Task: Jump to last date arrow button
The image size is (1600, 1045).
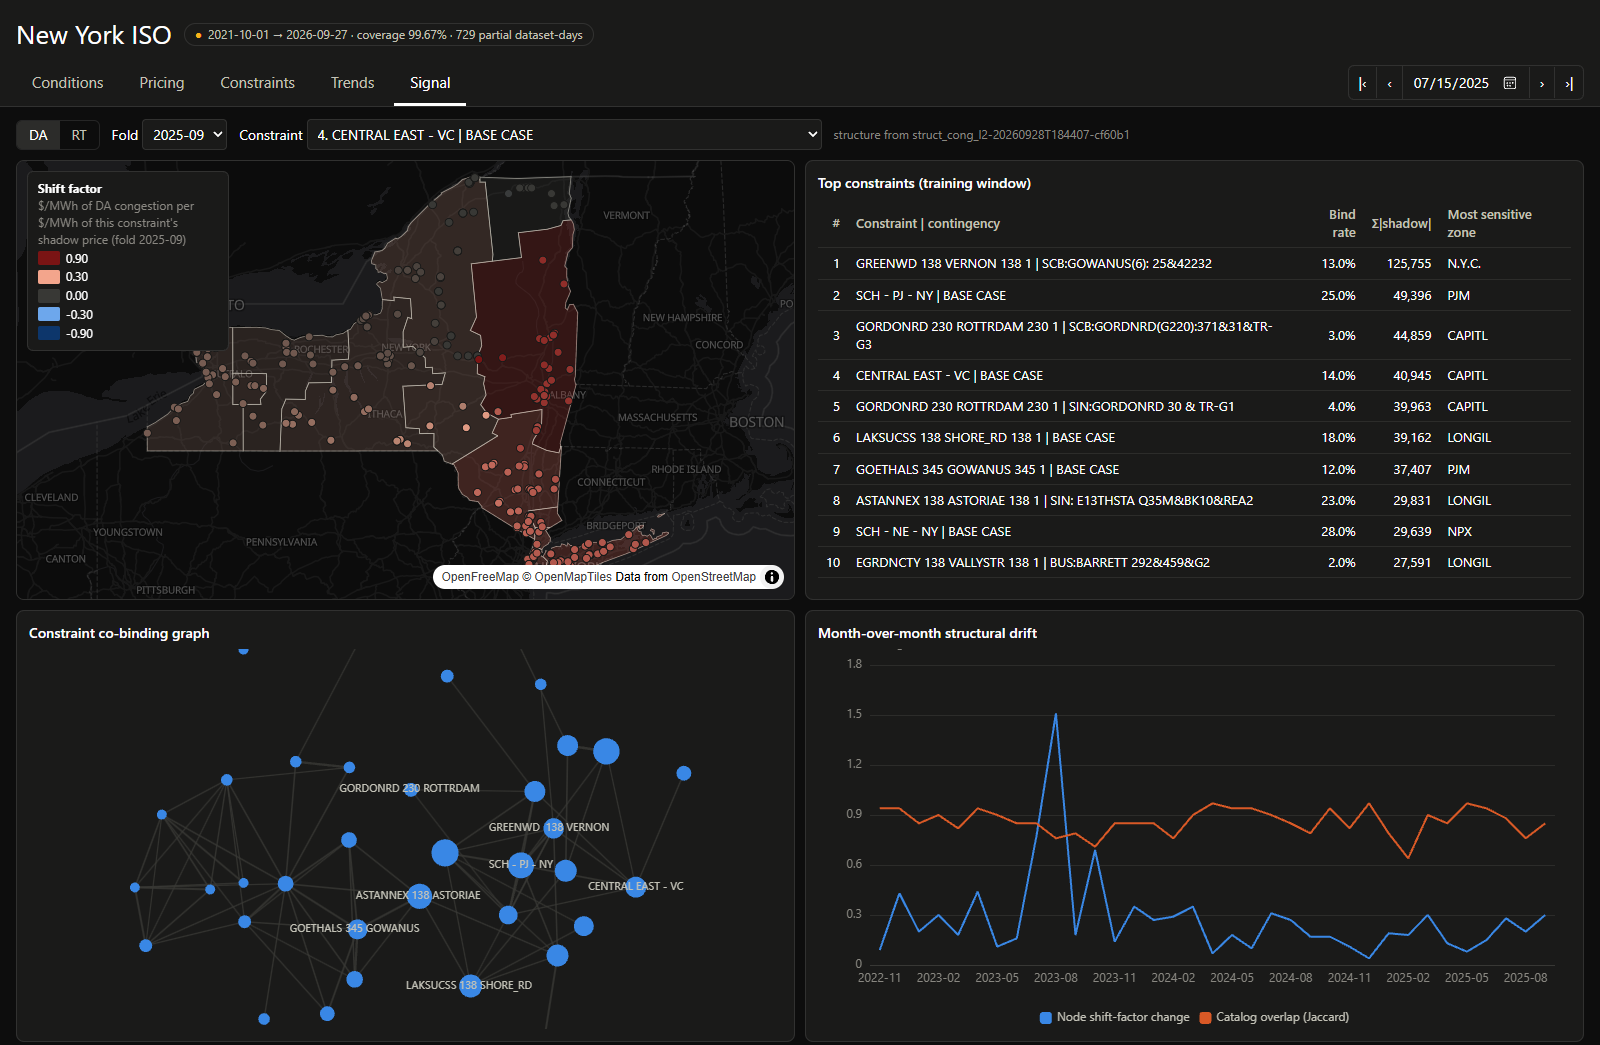Action: coord(1569,84)
